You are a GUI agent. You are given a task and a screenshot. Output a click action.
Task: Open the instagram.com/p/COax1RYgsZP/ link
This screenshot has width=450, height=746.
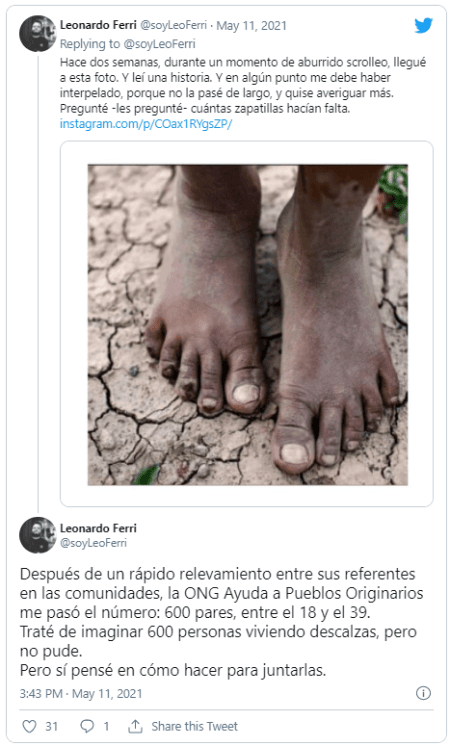click(146, 124)
